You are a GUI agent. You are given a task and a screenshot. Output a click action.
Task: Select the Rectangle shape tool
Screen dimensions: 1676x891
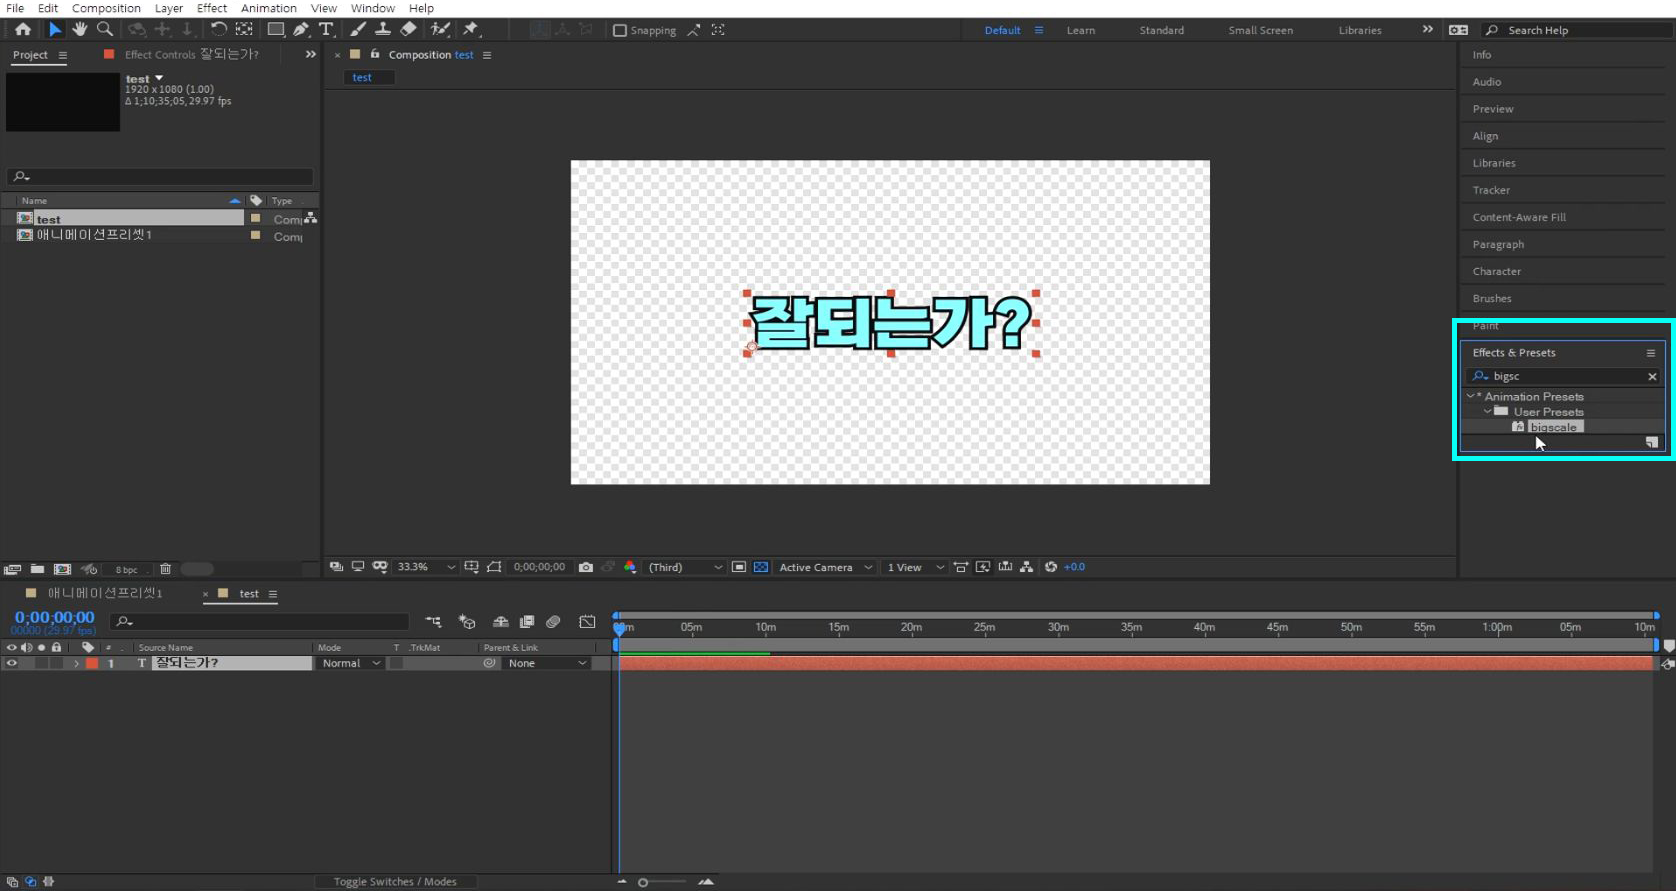(x=275, y=30)
